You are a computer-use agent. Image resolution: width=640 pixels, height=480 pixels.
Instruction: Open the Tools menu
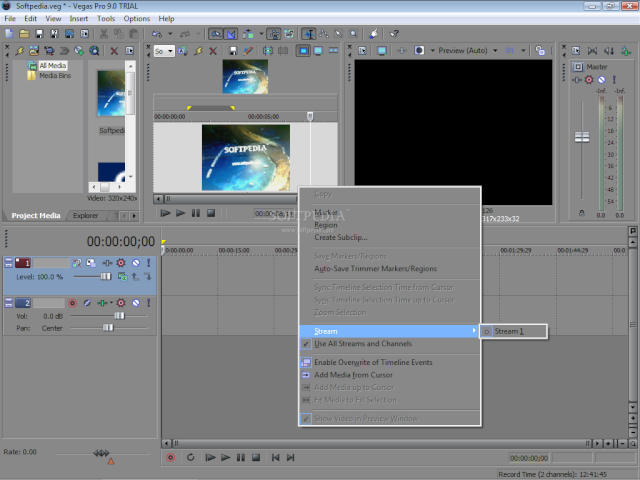coord(106,18)
